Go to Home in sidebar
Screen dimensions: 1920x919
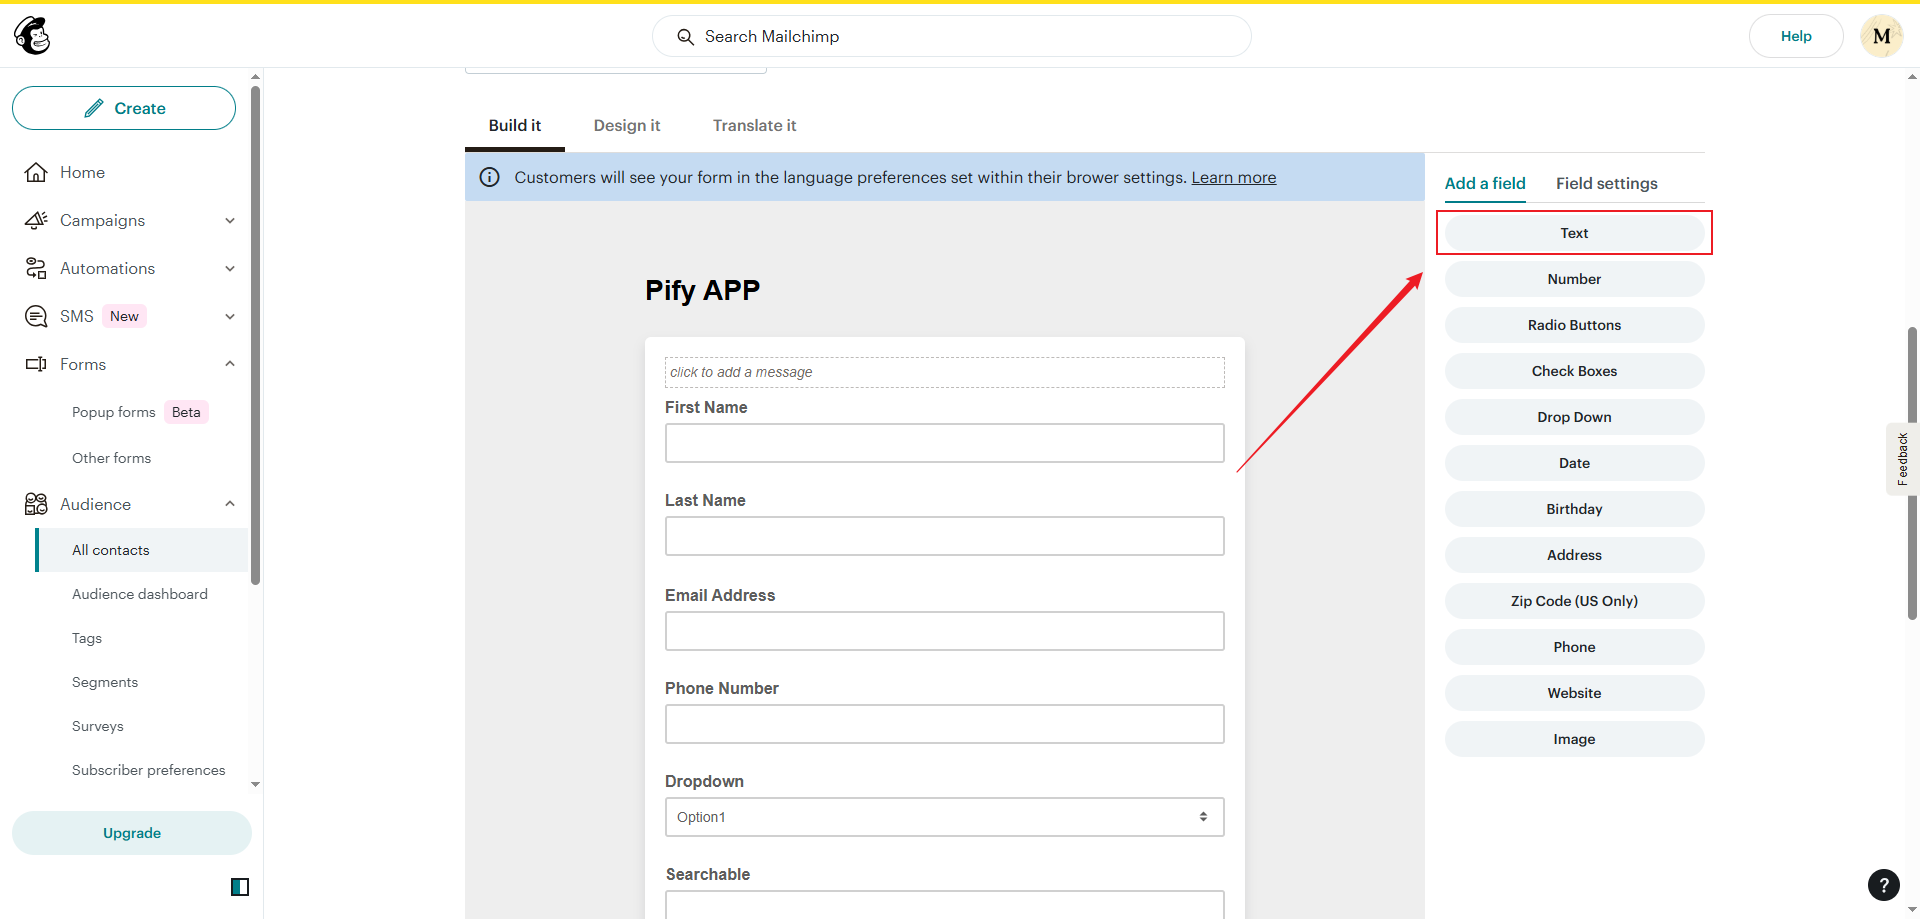pyautogui.click(x=82, y=172)
